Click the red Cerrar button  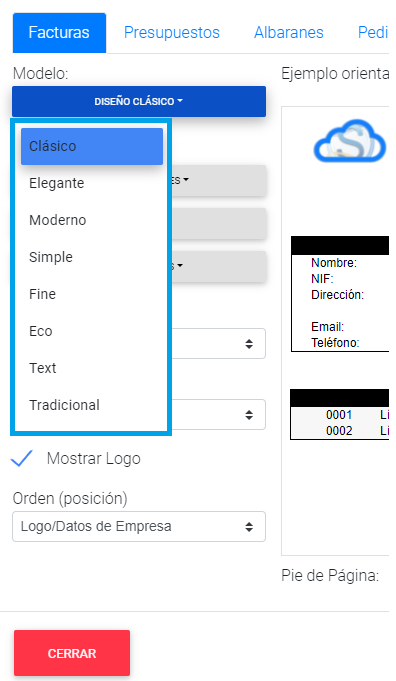pos(72,653)
